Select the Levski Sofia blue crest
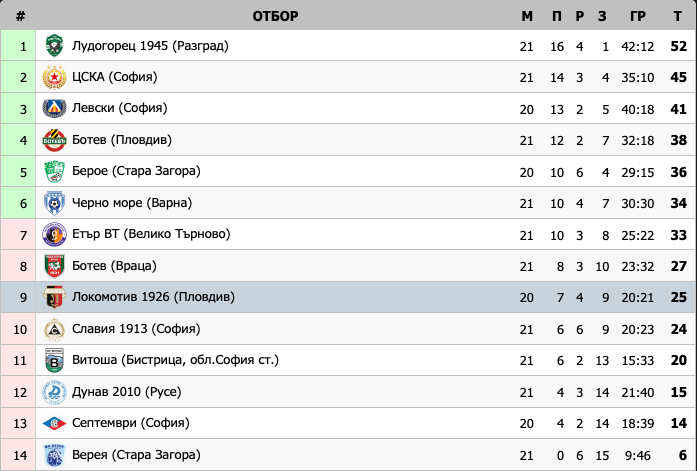Viewport: 697px width, 471px height. 54,108
